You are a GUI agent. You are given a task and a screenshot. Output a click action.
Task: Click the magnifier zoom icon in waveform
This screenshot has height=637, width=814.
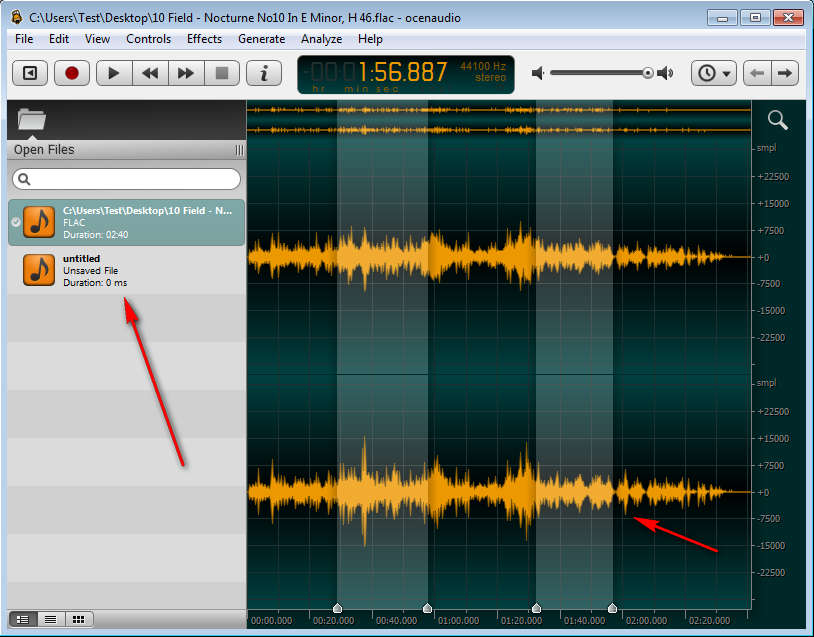777,121
